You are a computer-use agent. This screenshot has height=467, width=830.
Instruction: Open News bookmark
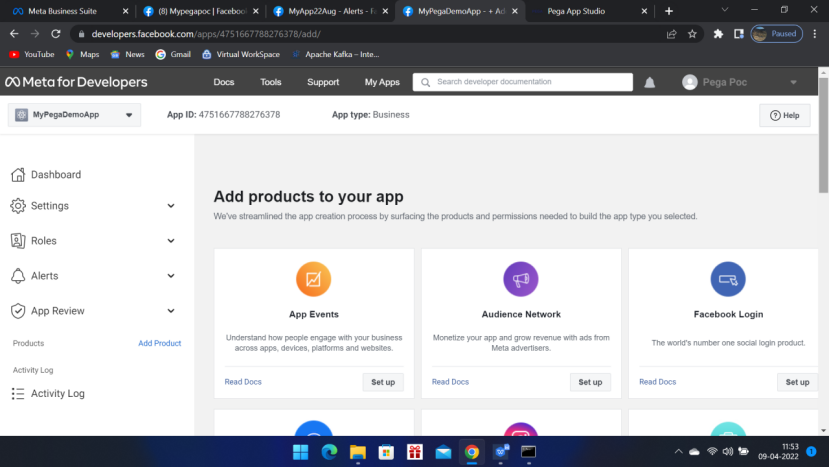pos(128,54)
